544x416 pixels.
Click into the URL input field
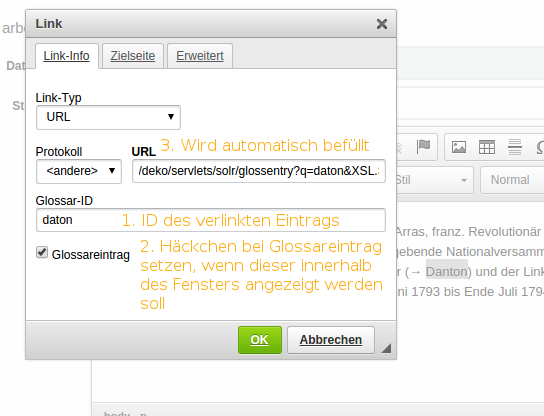click(259, 171)
